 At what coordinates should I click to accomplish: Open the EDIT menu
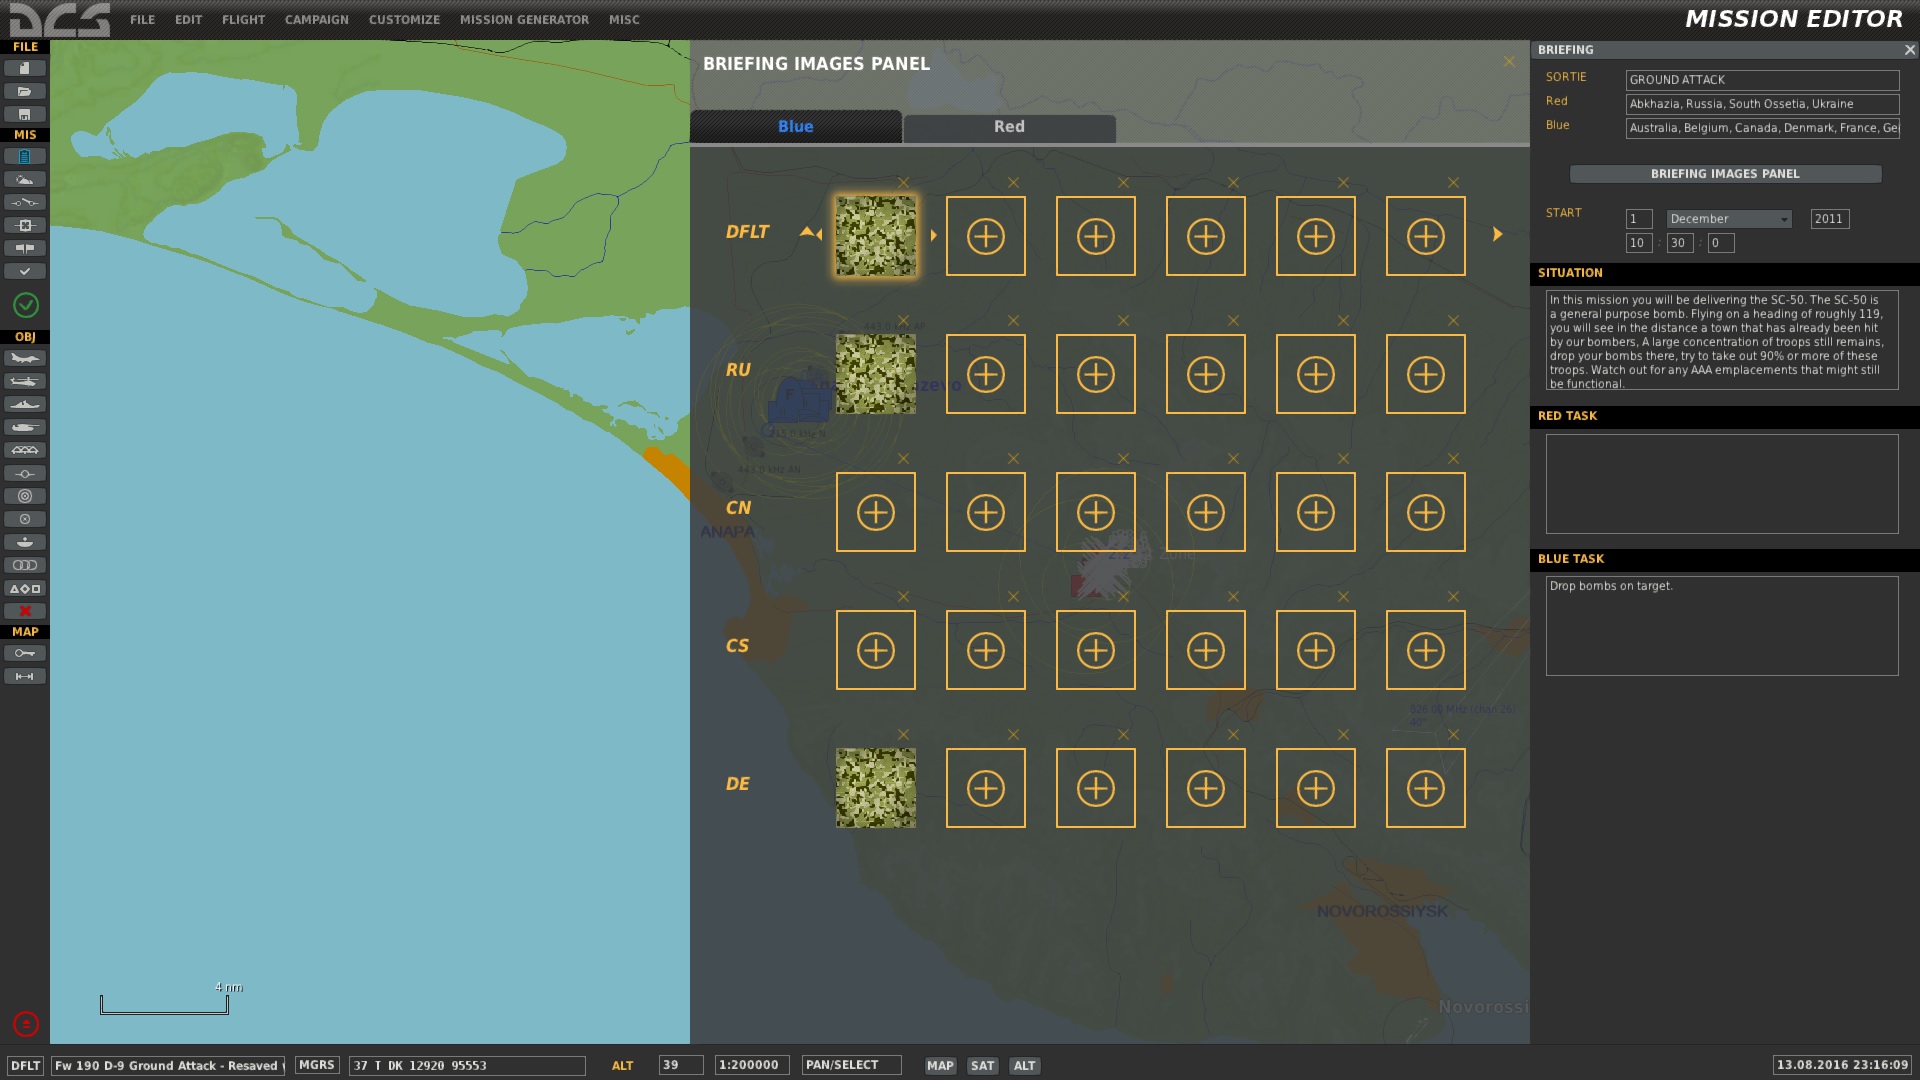click(x=188, y=20)
